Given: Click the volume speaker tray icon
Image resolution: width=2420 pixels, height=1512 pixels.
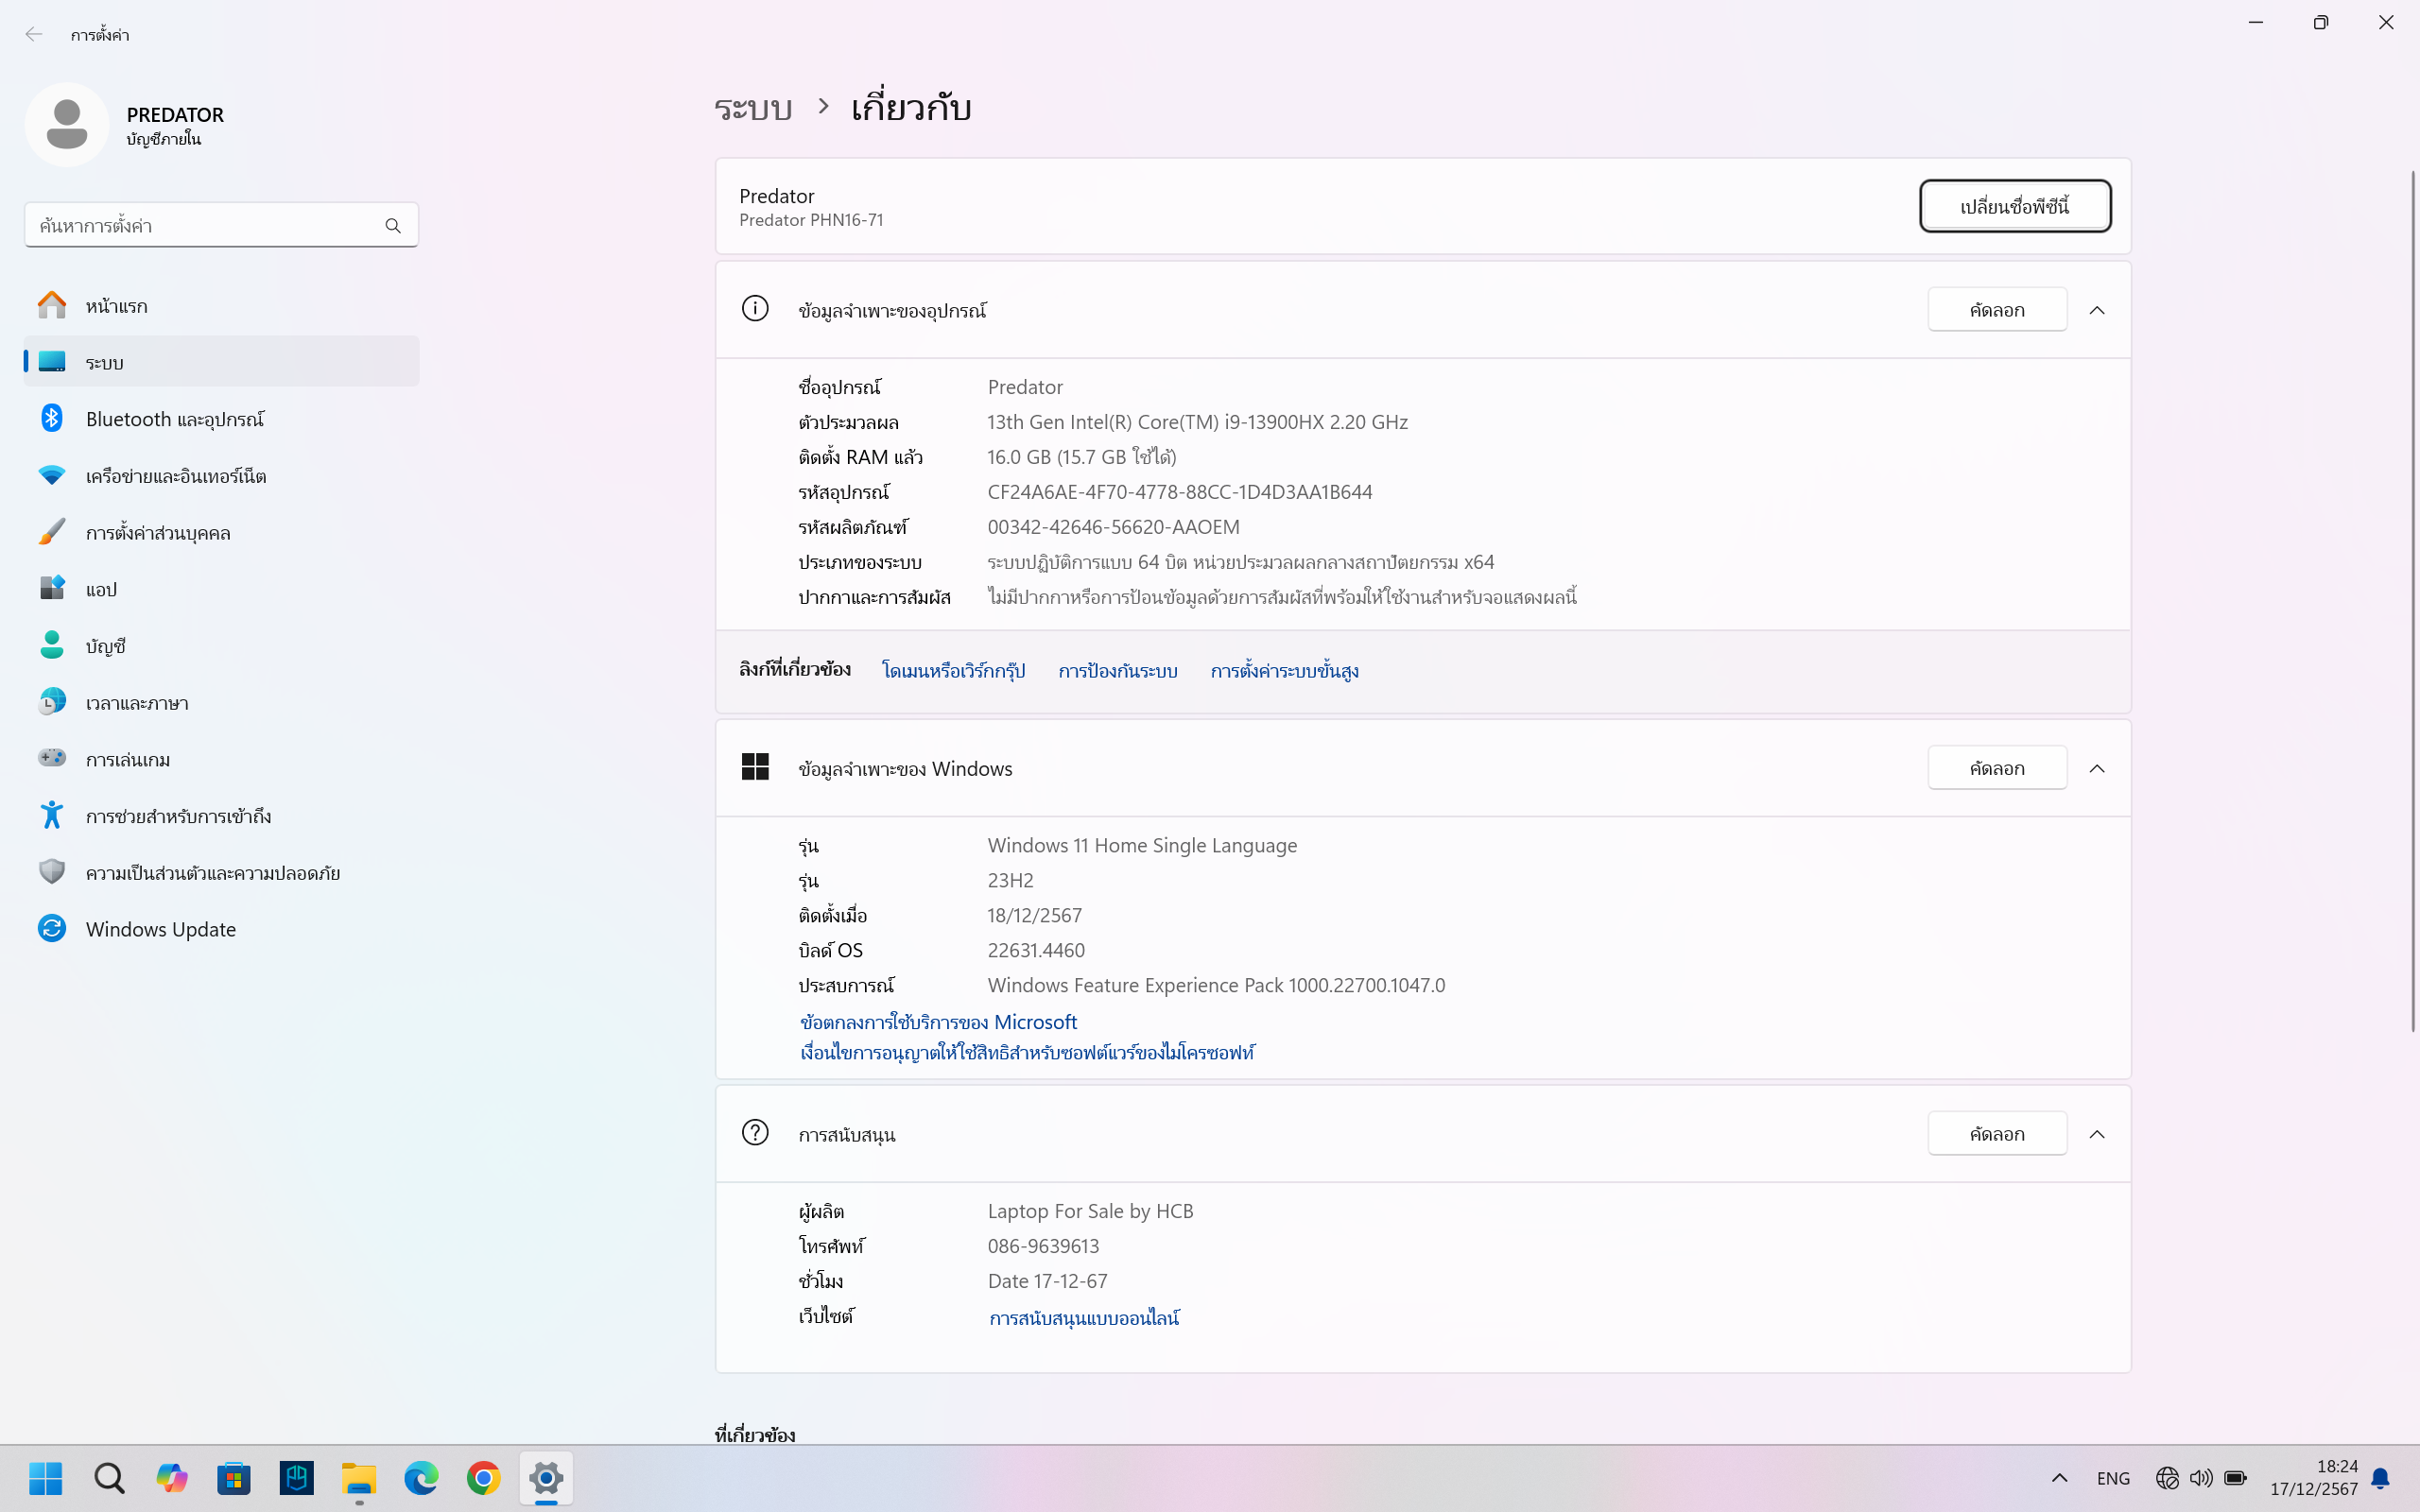Looking at the screenshot, I should [x=2201, y=1478].
